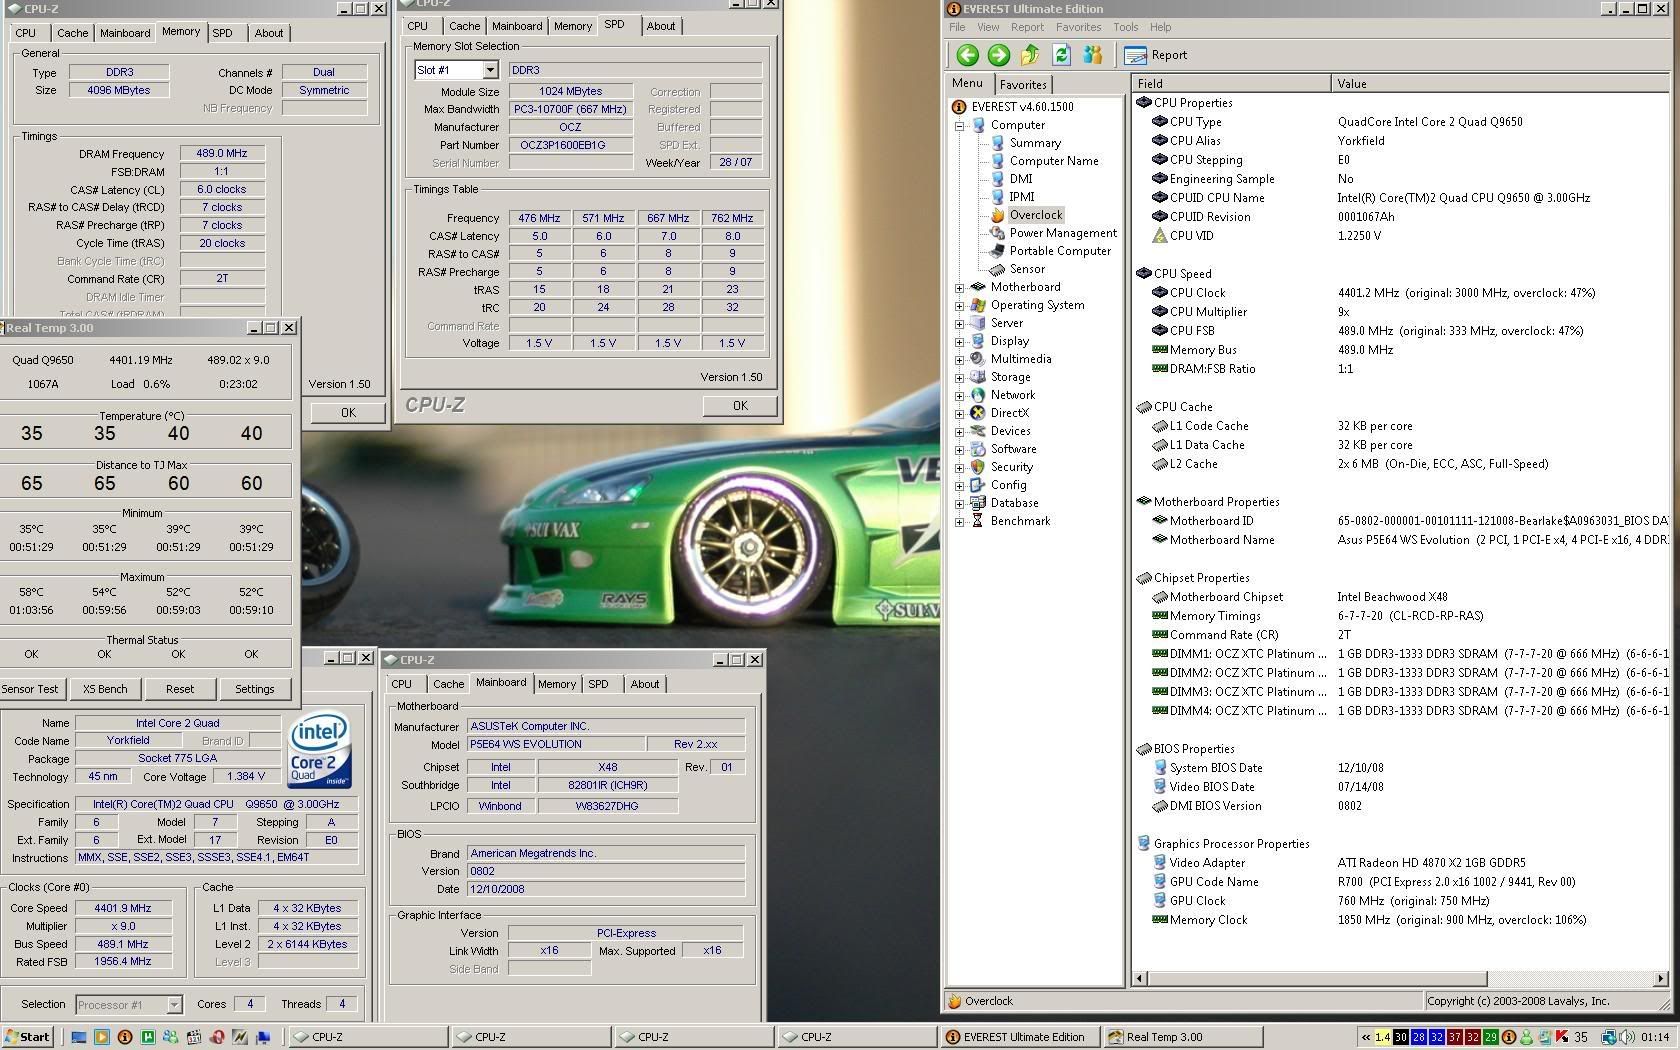Click the lightning quick launch icon

pyautogui.click(x=240, y=1037)
